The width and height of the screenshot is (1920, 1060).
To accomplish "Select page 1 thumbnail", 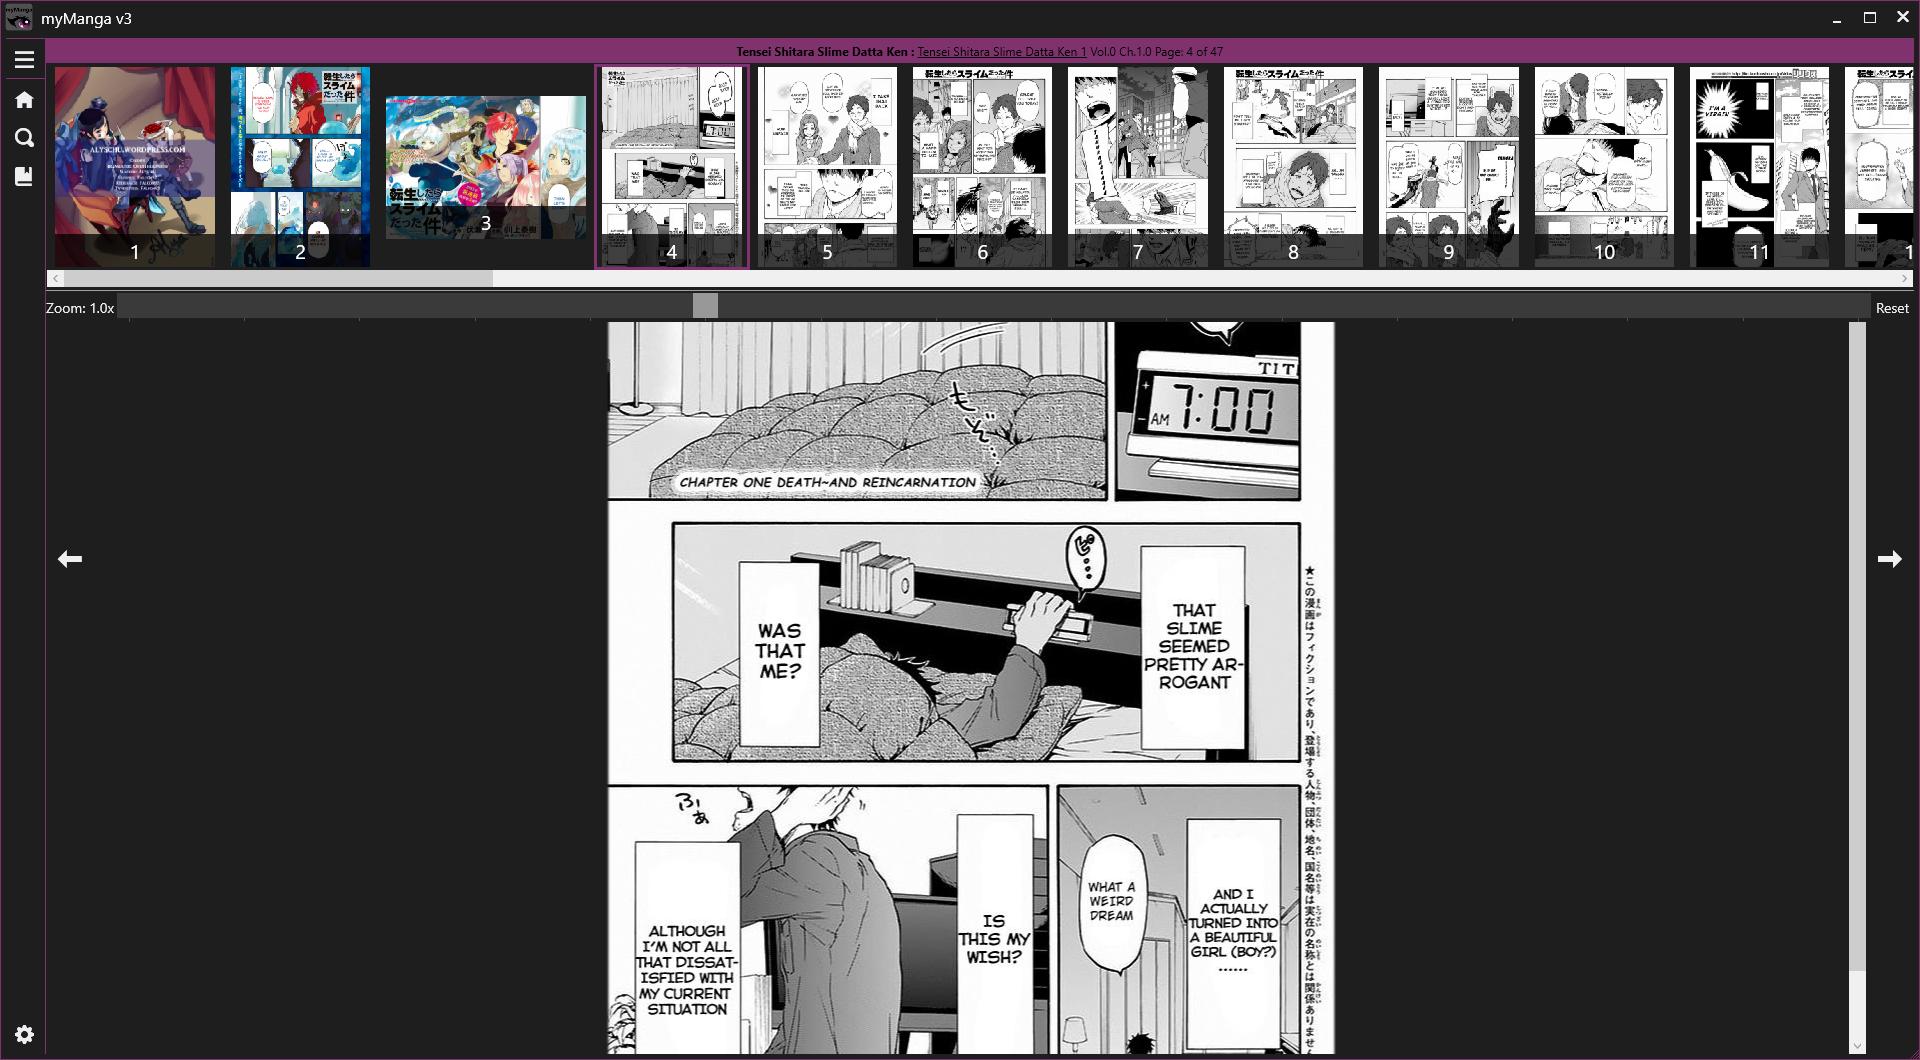I will [135, 167].
